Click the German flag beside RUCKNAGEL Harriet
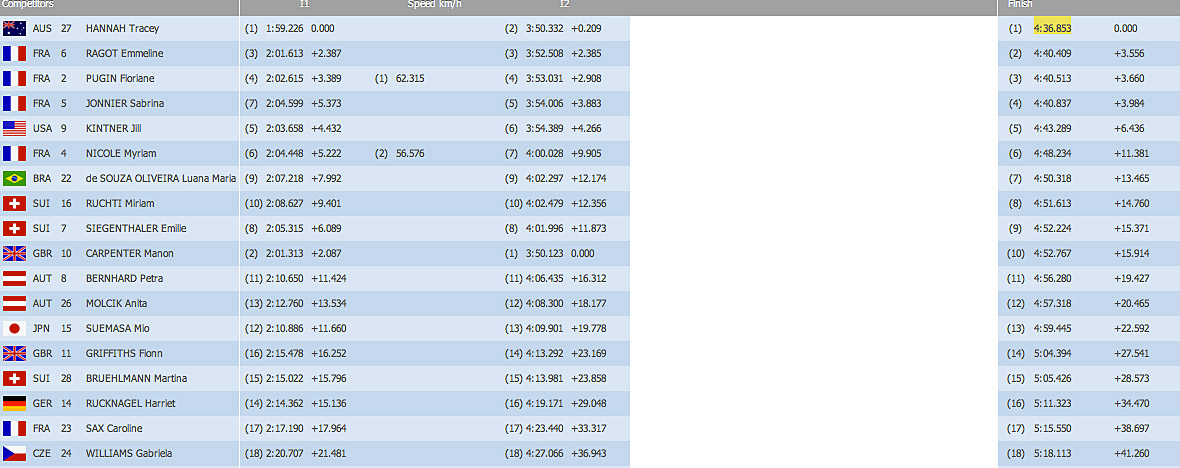This screenshot has height=468, width=1180. 14,403
